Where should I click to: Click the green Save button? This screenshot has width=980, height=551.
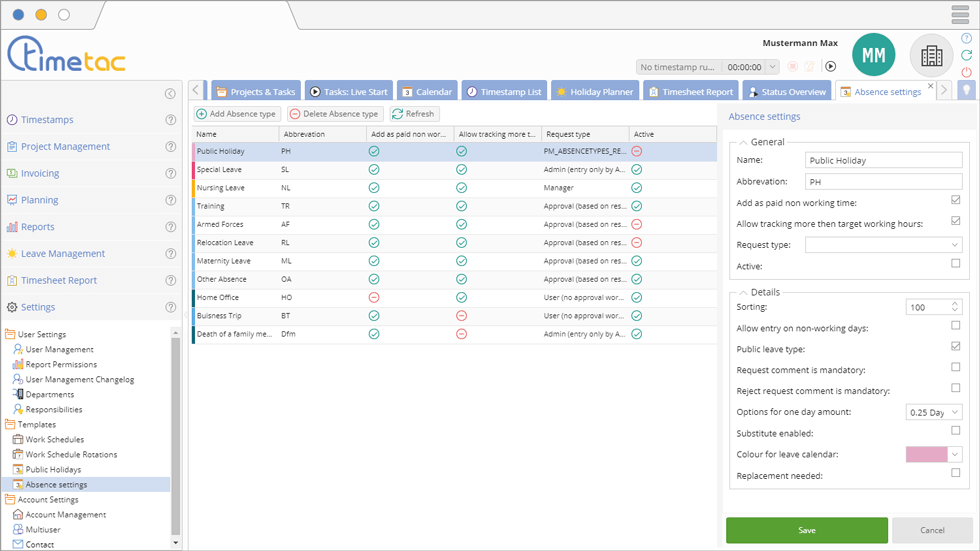806,530
